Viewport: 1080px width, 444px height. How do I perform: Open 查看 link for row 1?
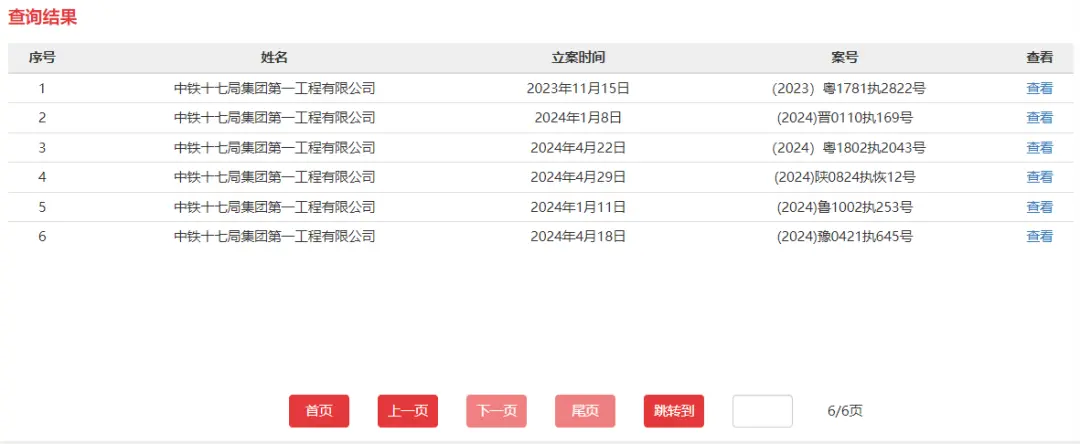tap(1039, 88)
